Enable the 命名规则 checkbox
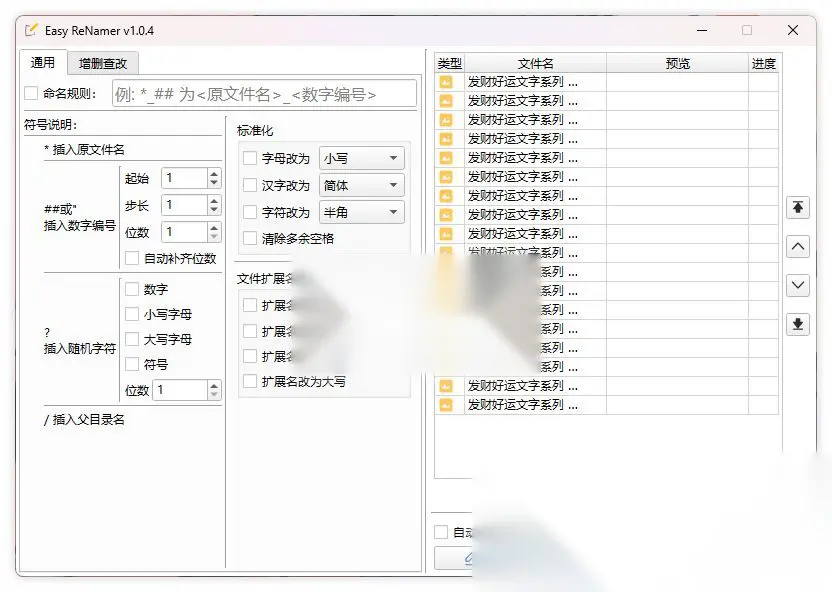The image size is (832, 592). coord(31,93)
